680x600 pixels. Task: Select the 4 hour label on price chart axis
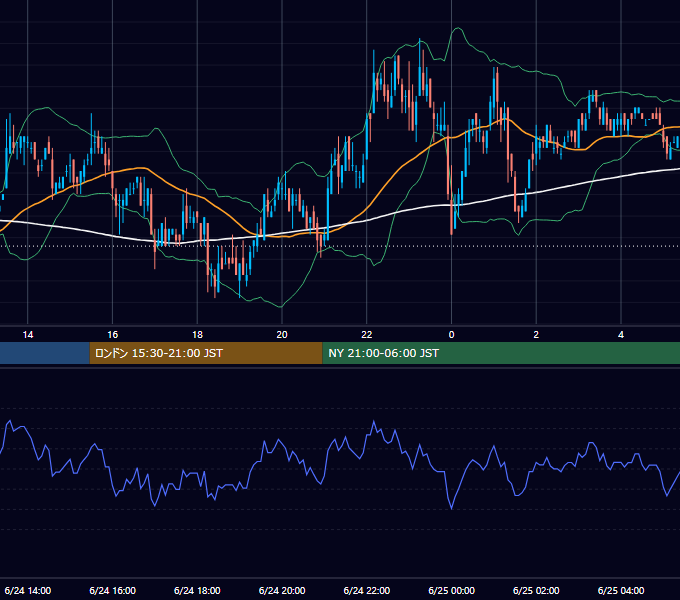point(621,335)
